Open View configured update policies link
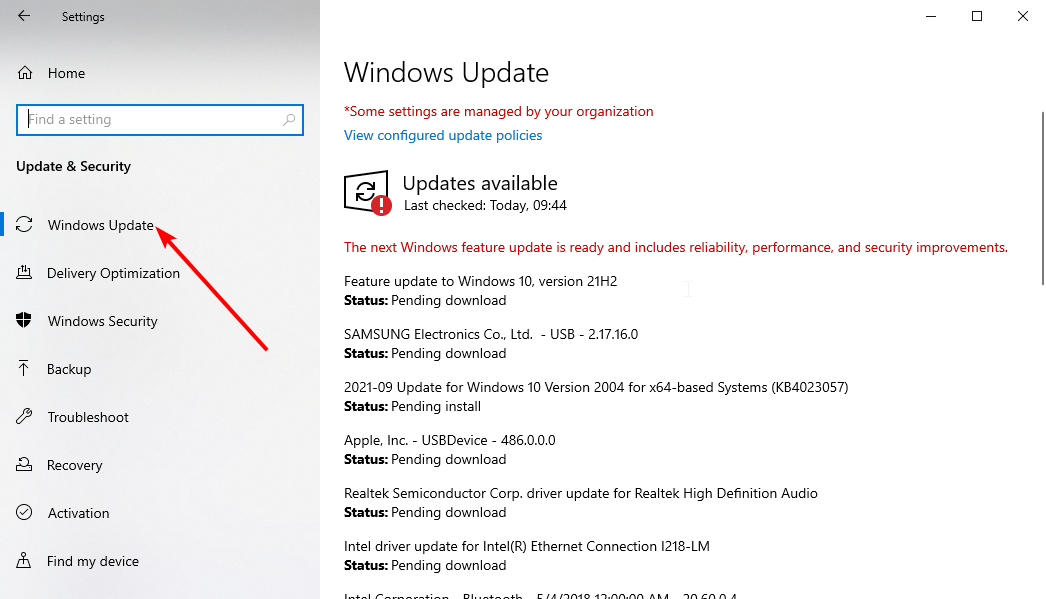The image size is (1046, 599). tap(443, 135)
